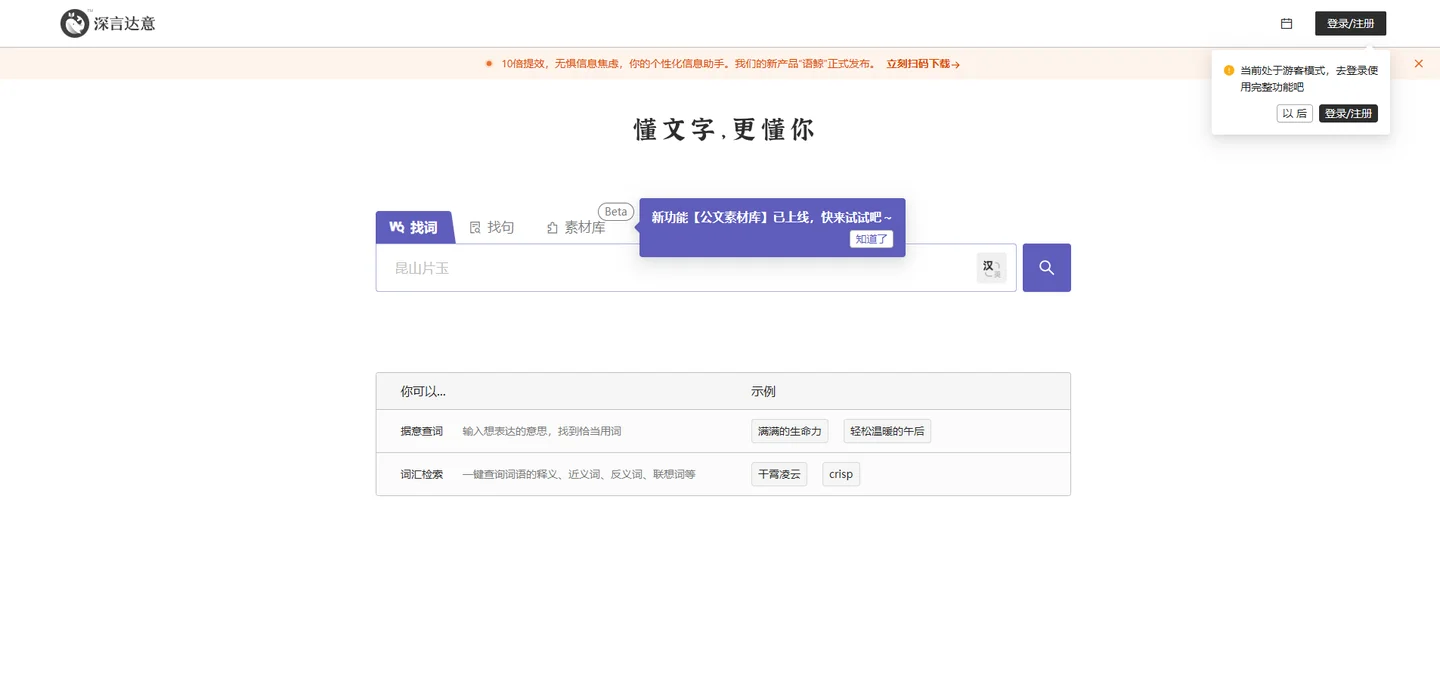Click the Beta badge above 素材库
Viewport: 1440px width, 695px height.
click(x=615, y=211)
